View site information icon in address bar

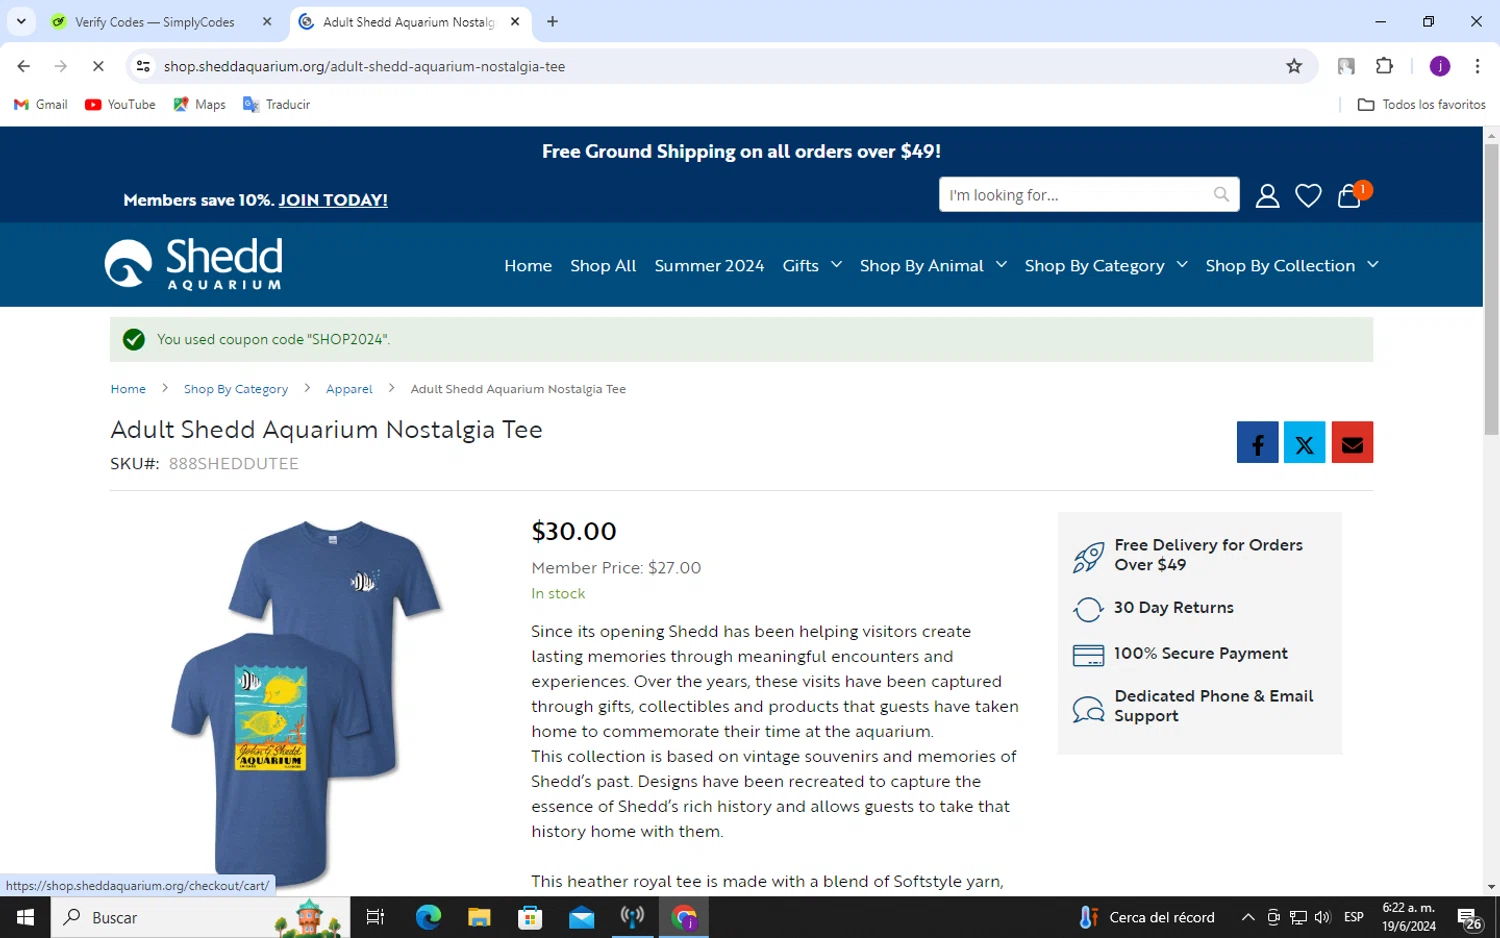pyautogui.click(x=143, y=66)
